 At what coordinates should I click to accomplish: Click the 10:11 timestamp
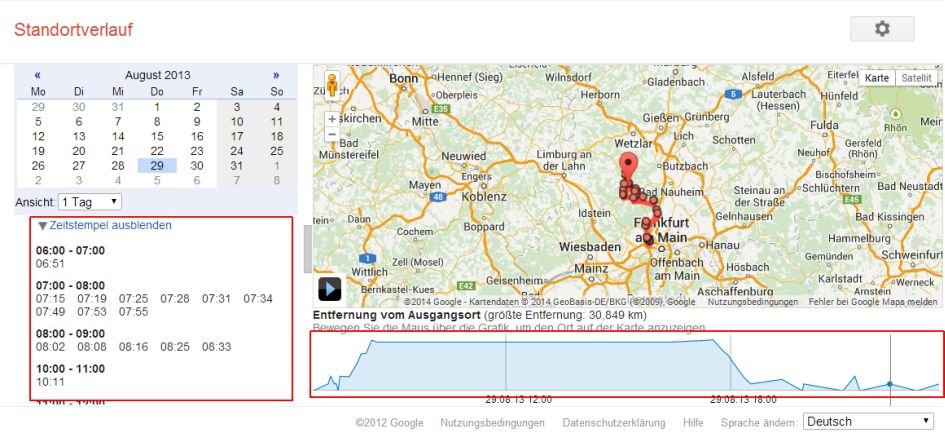point(50,382)
